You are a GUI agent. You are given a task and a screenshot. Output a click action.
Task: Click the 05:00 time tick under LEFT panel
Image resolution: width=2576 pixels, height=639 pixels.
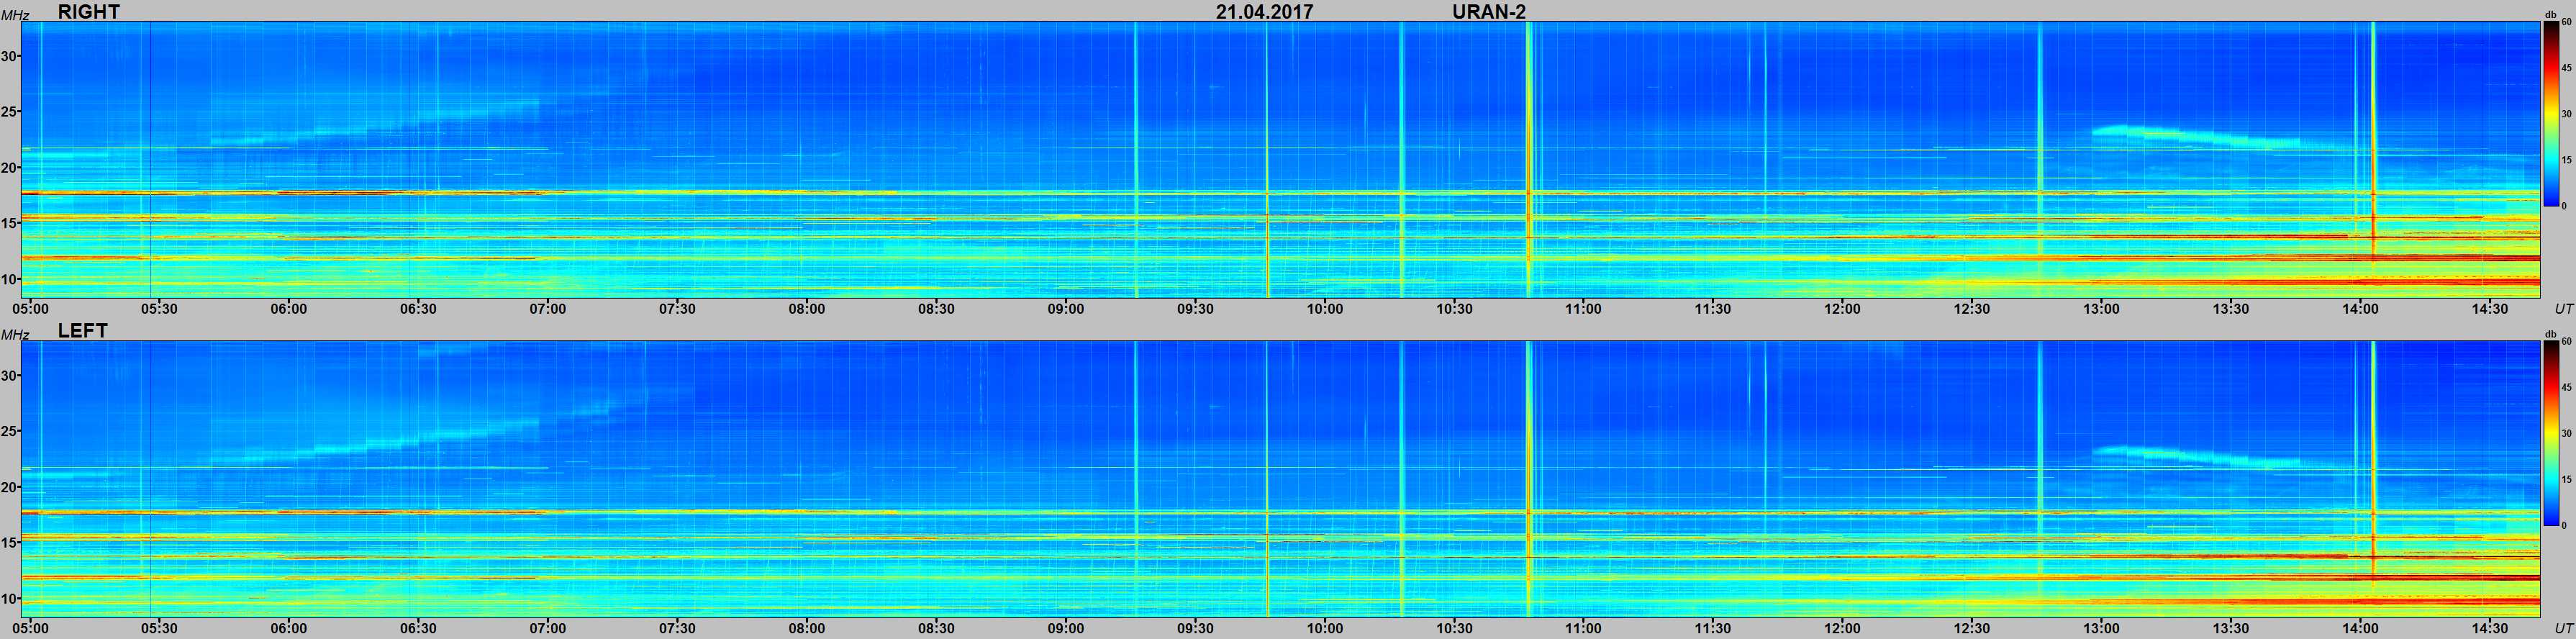(30, 628)
